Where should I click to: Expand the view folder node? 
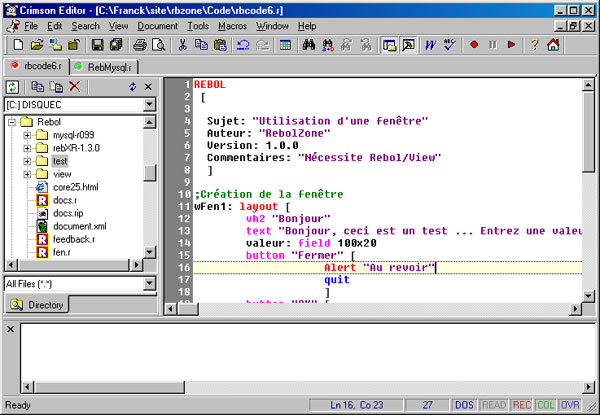pyautogui.click(x=27, y=174)
